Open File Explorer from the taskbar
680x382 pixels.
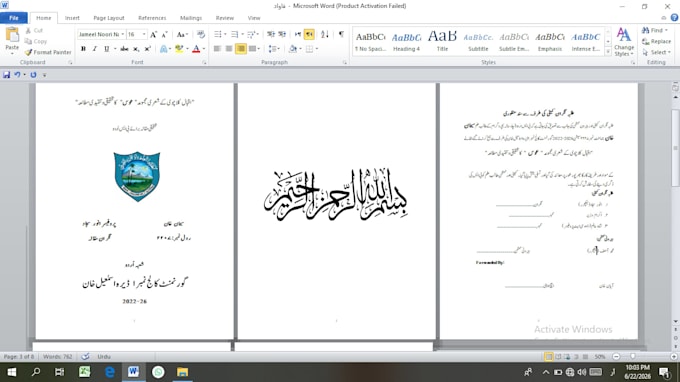coord(183,372)
